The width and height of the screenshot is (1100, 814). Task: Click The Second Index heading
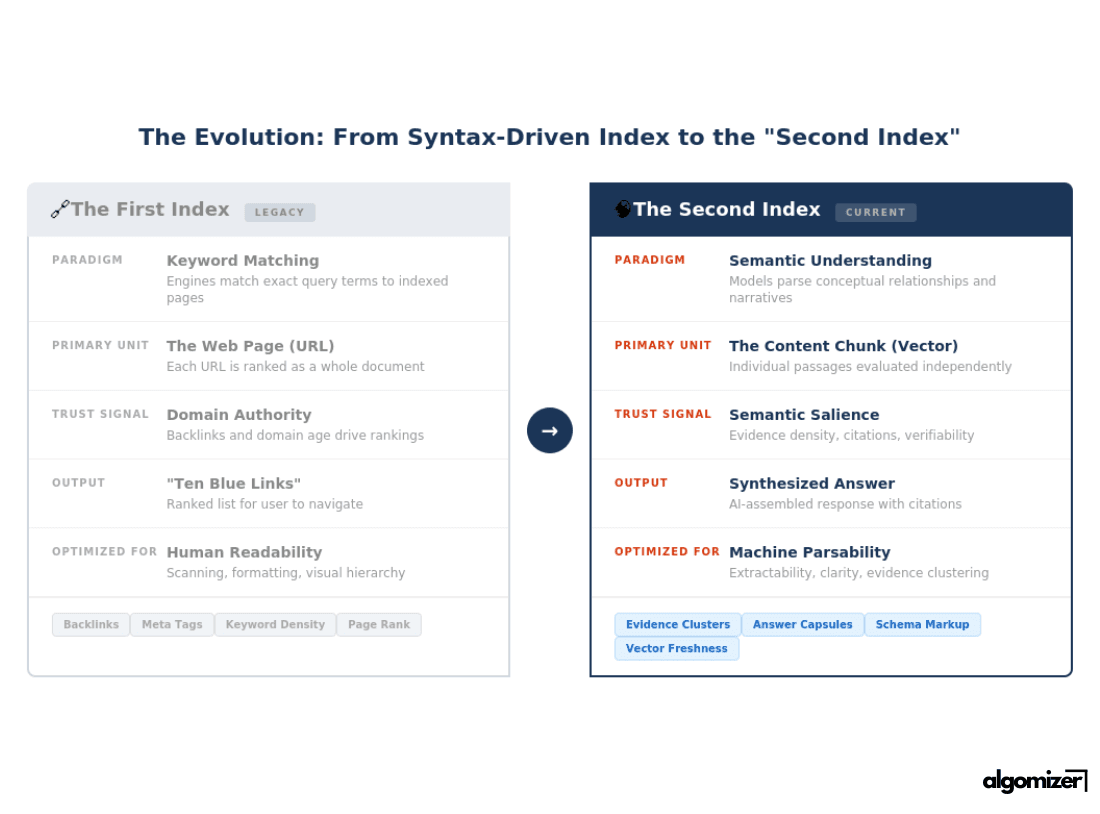(727, 209)
